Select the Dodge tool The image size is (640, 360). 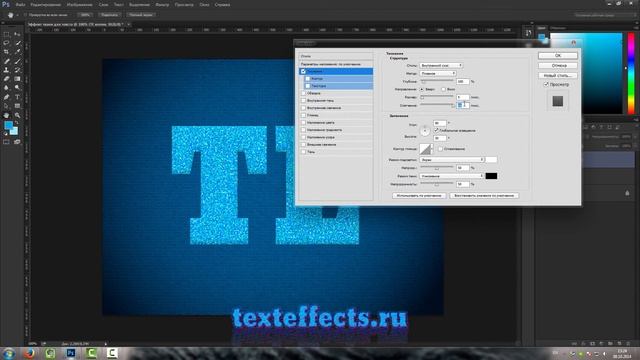click(x=17, y=88)
